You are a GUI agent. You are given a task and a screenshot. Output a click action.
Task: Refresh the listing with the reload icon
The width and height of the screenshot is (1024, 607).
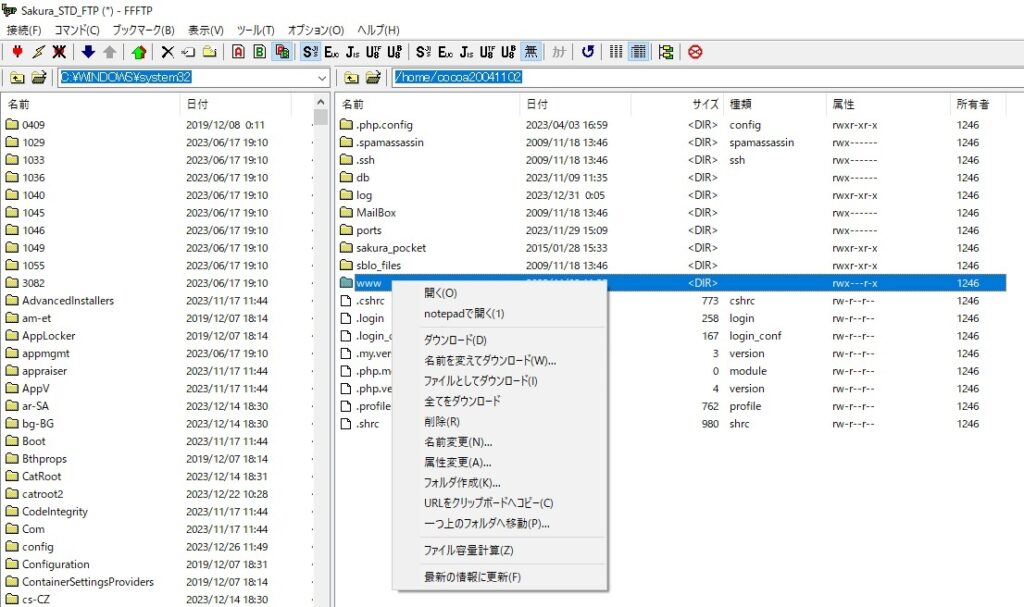588,52
